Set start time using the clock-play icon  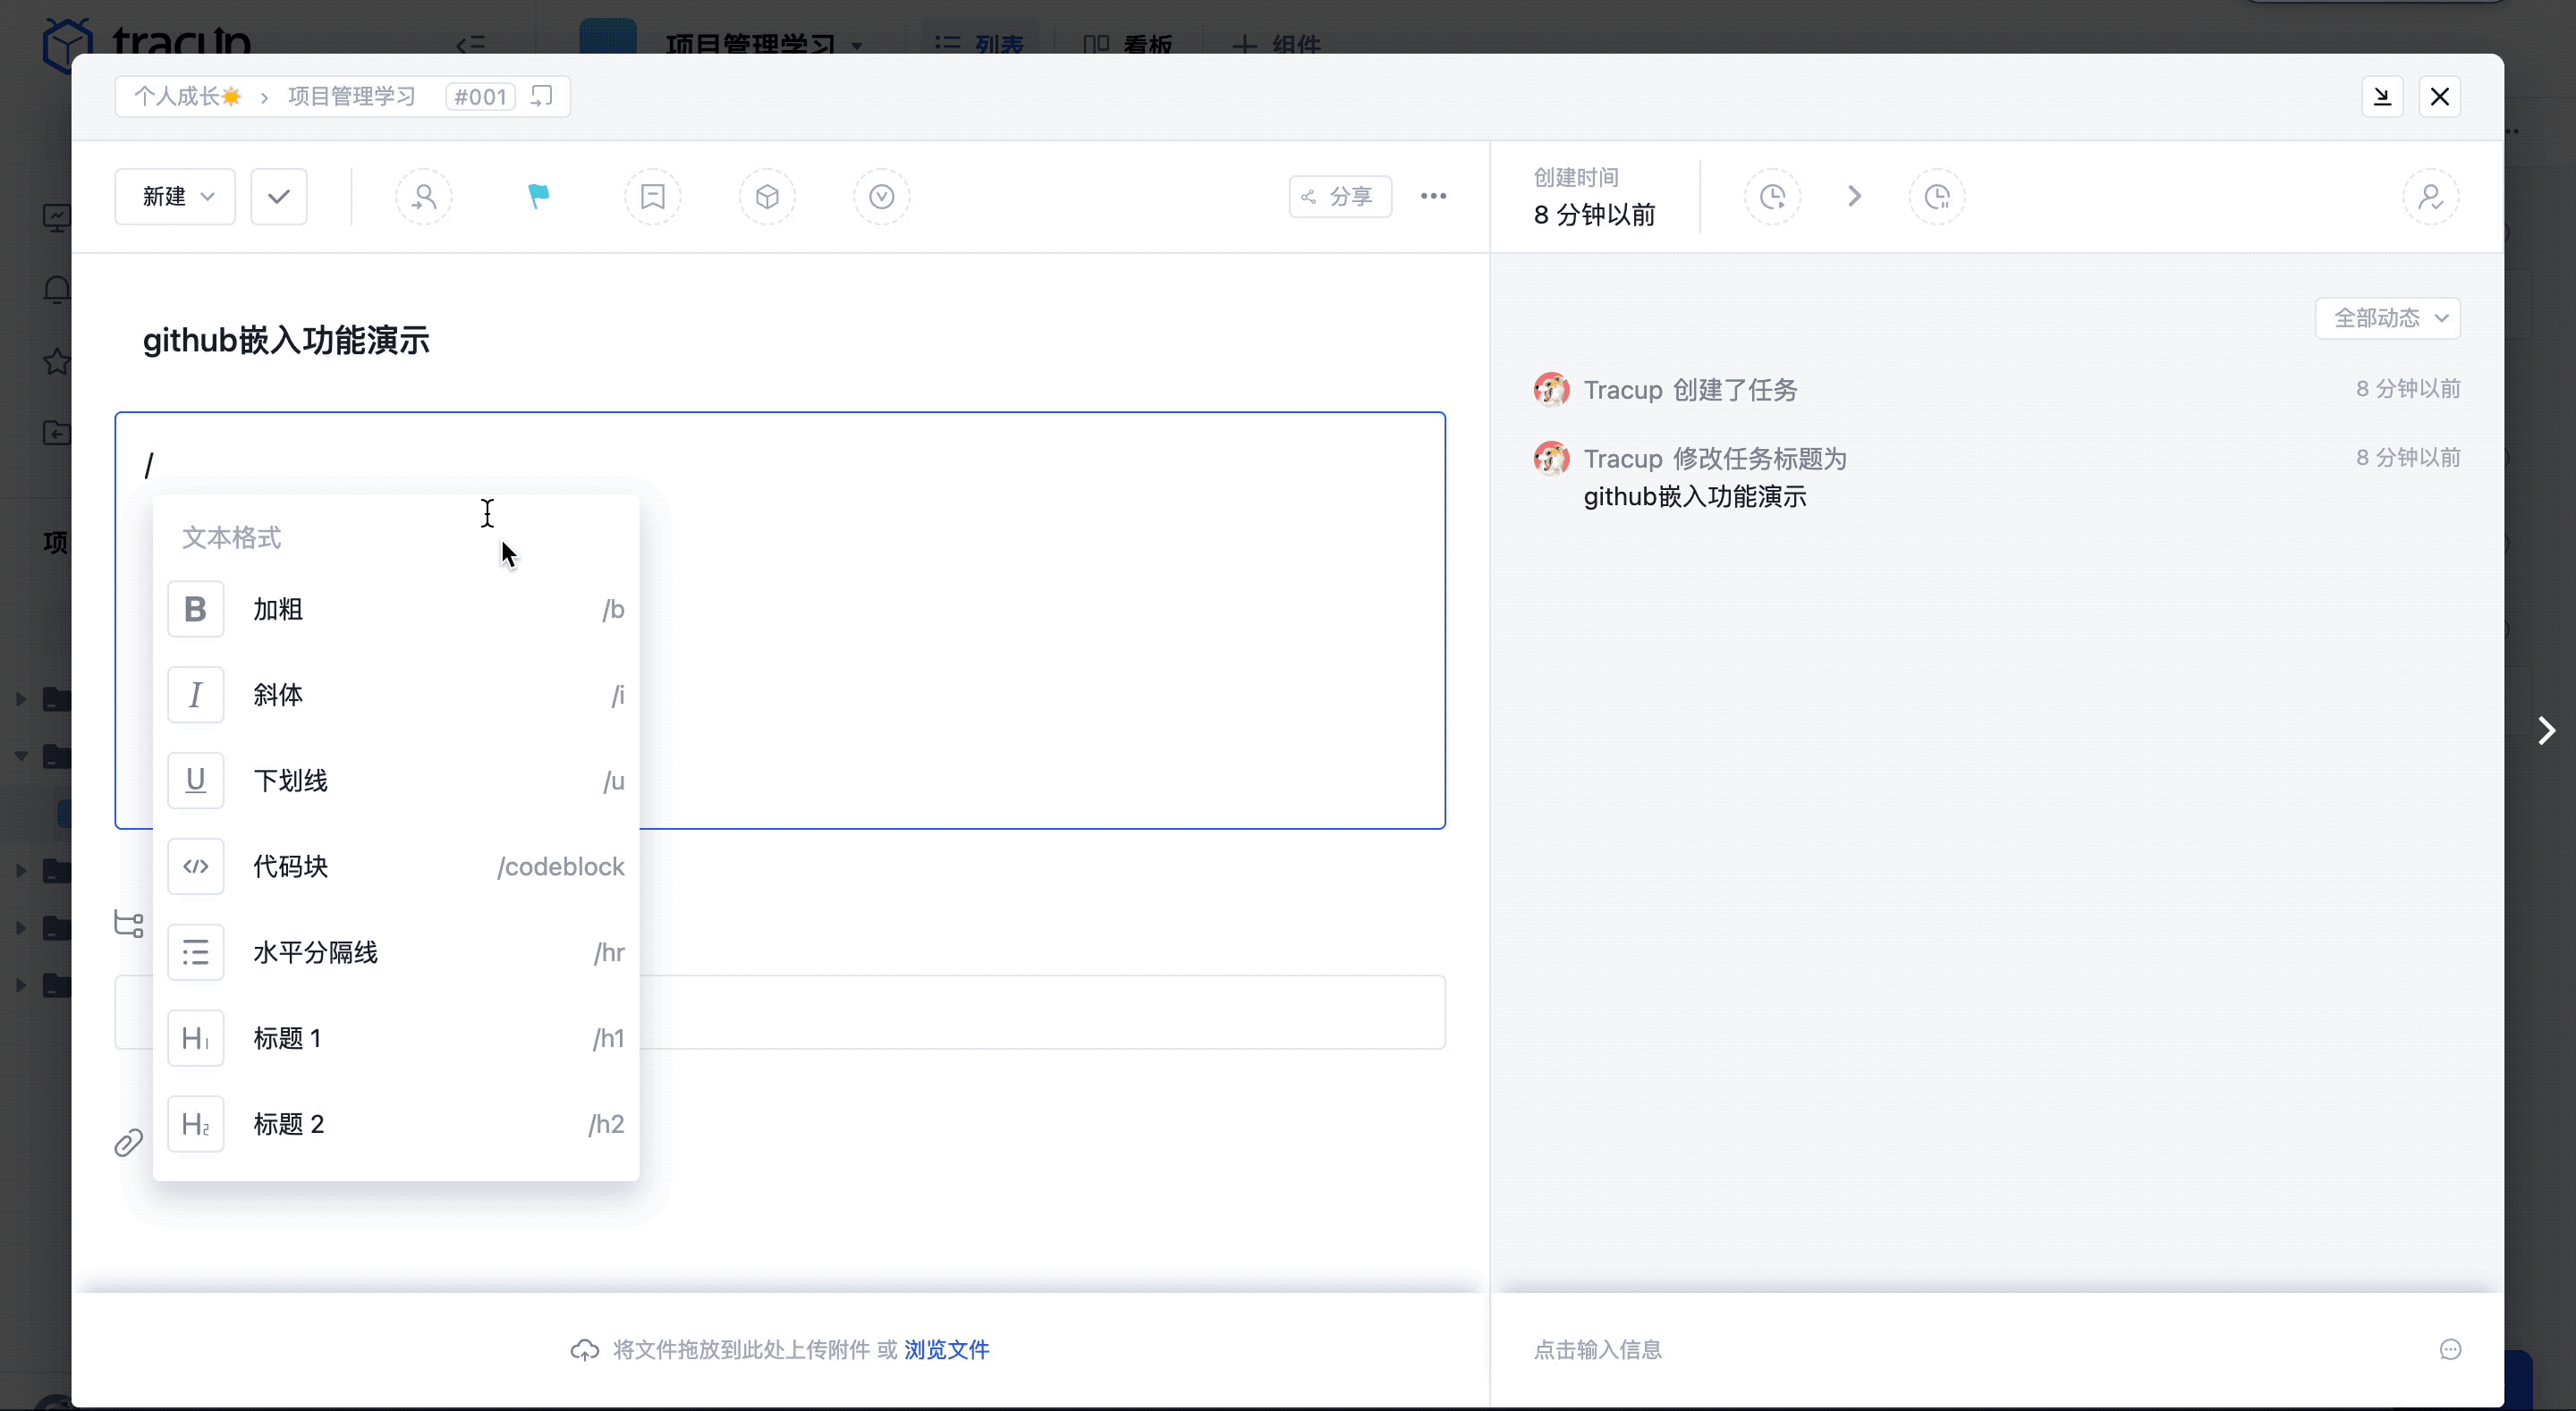[x=1773, y=196]
